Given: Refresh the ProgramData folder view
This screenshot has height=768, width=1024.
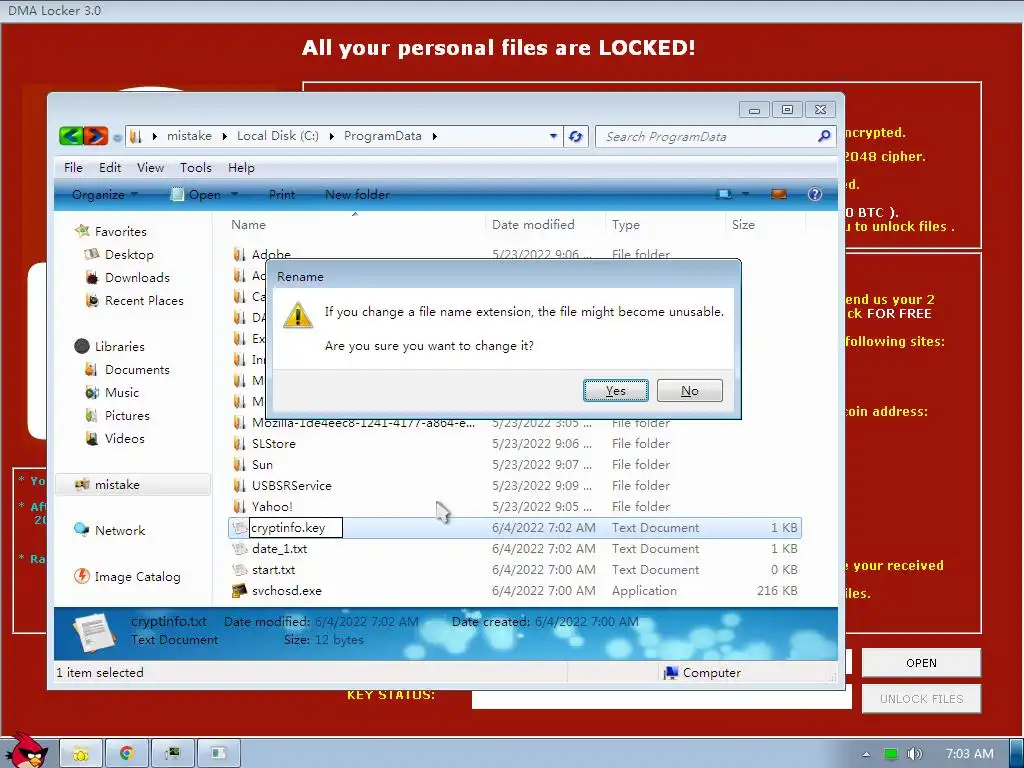Looking at the screenshot, I should click(575, 136).
